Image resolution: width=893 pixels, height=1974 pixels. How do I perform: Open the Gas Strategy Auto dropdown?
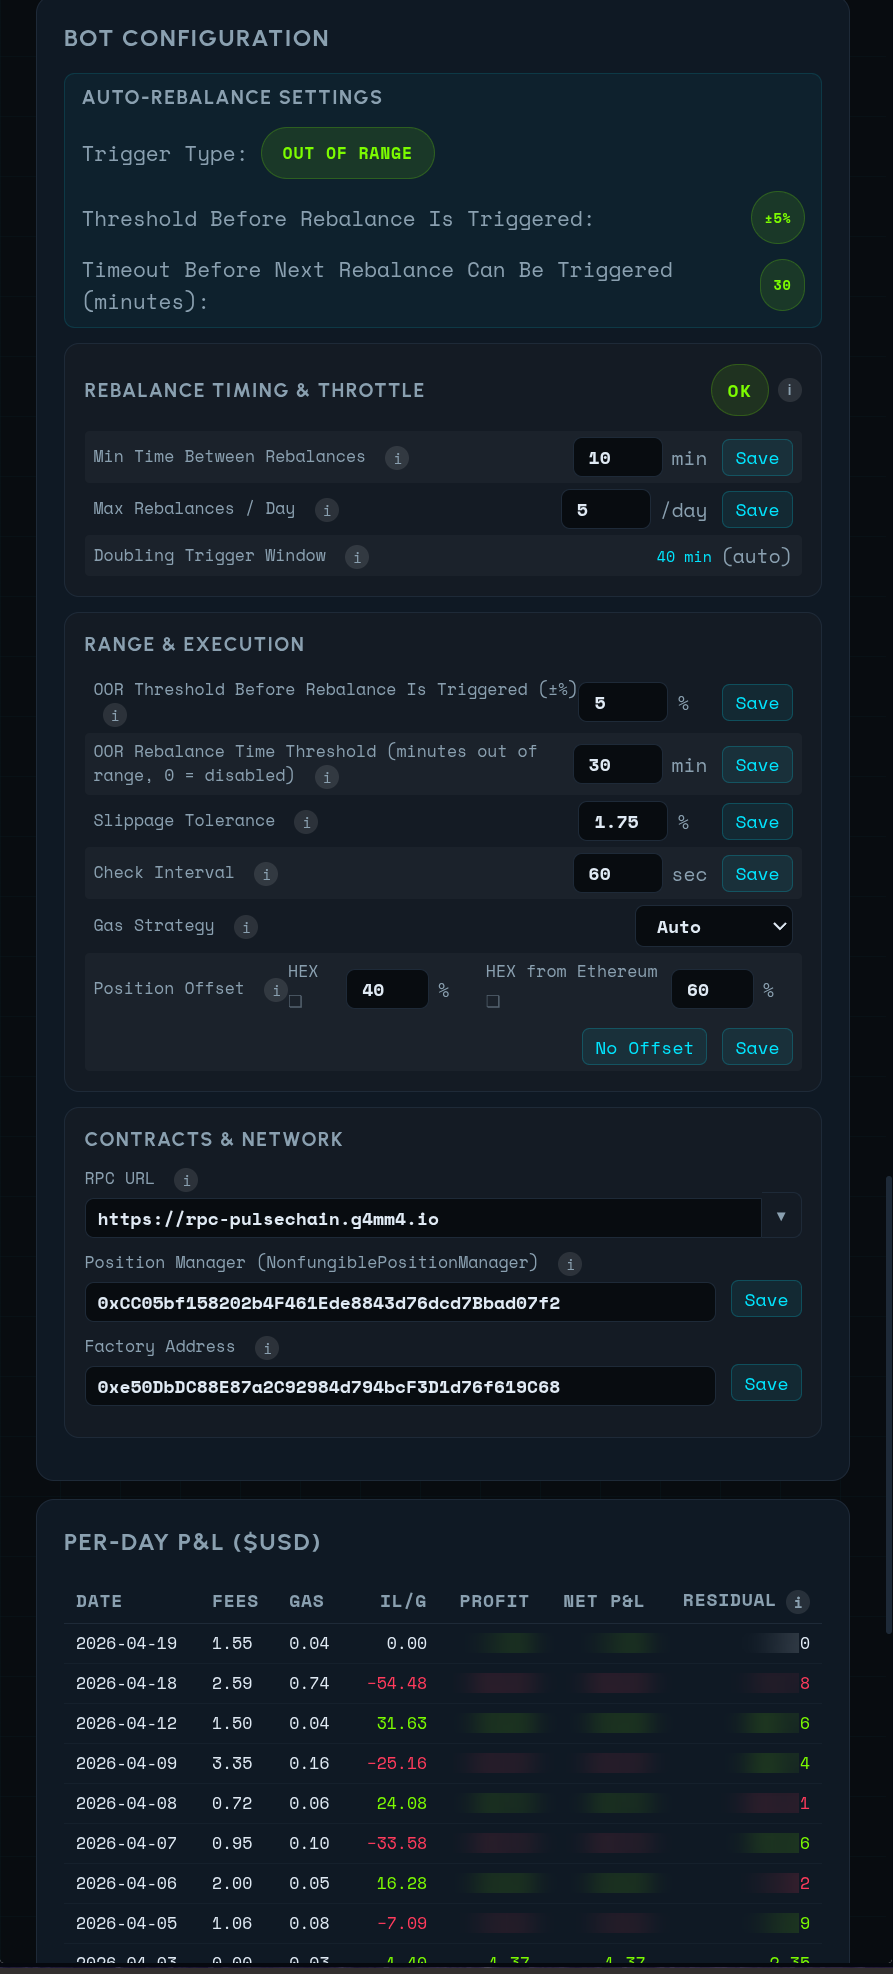[x=714, y=926]
